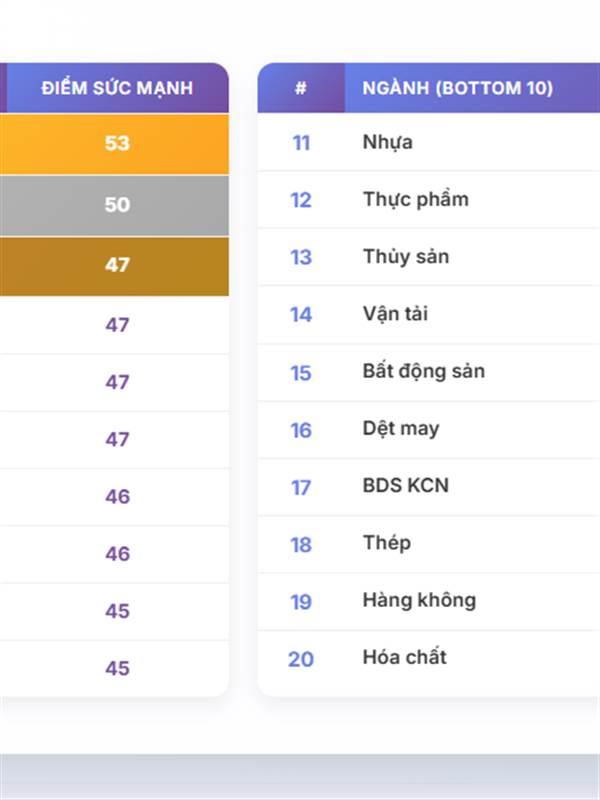This screenshot has width=600, height=800.
Task: Click the Hàng không industry name
Action: pos(419,601)
